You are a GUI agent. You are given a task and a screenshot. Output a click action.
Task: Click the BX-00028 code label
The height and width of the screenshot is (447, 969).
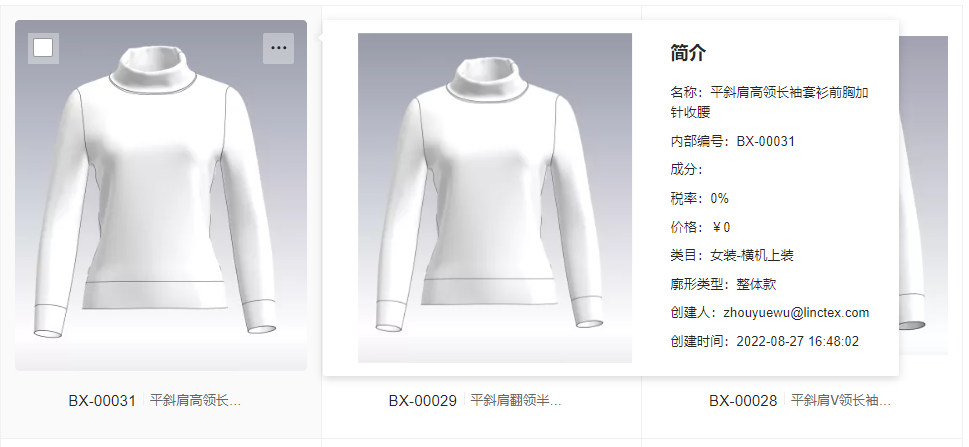pyautogui.click(x=743, y=401)
